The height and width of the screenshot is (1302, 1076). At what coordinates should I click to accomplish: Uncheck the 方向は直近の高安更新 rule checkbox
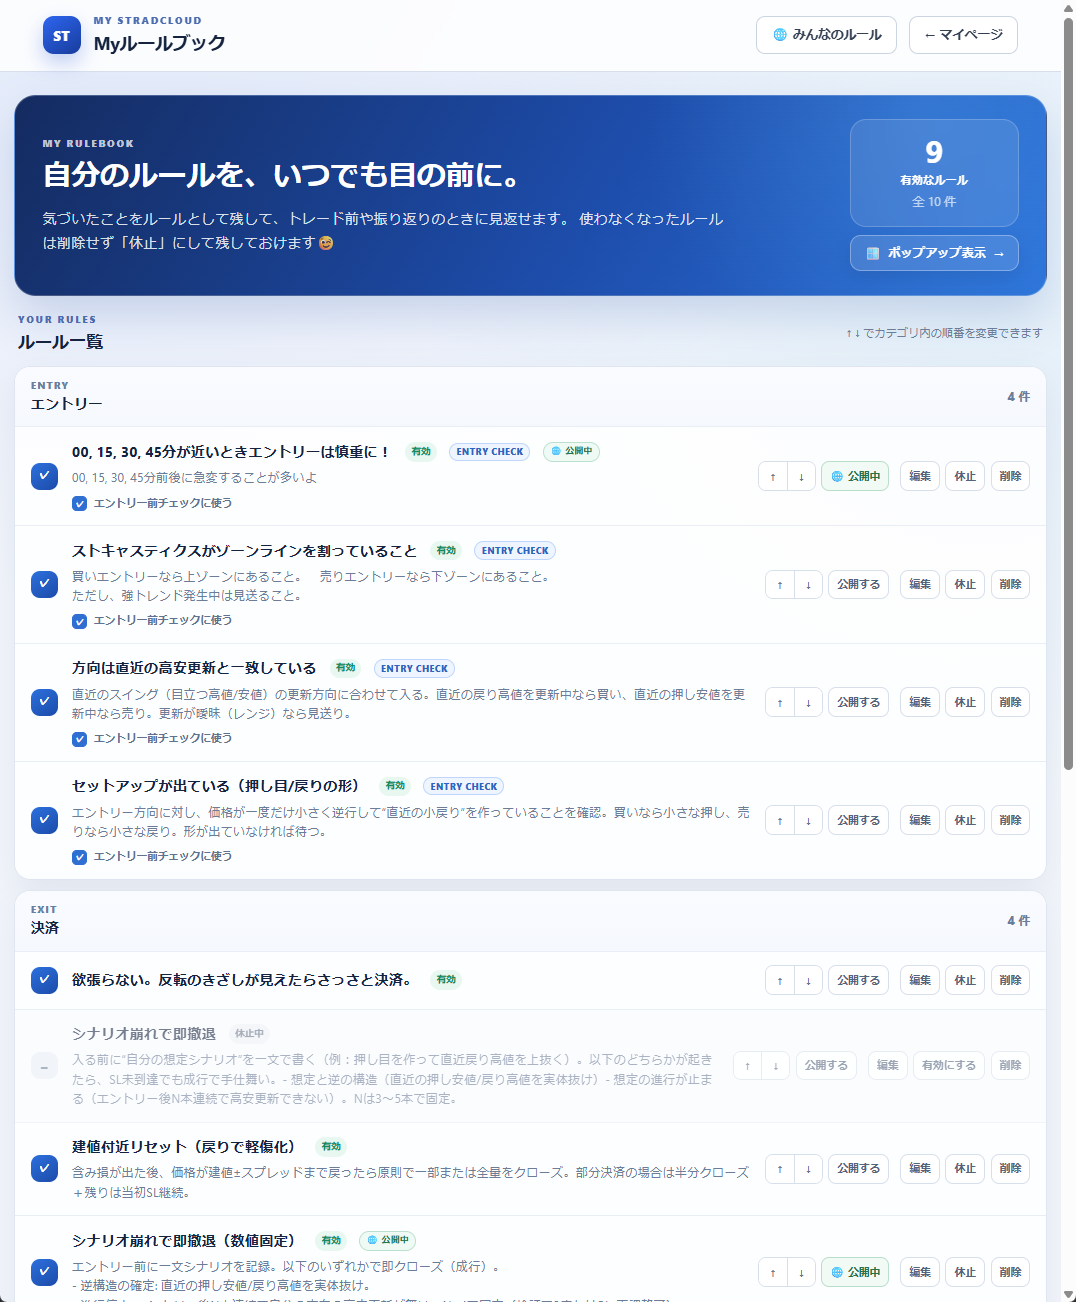click(x=44, y=702)
